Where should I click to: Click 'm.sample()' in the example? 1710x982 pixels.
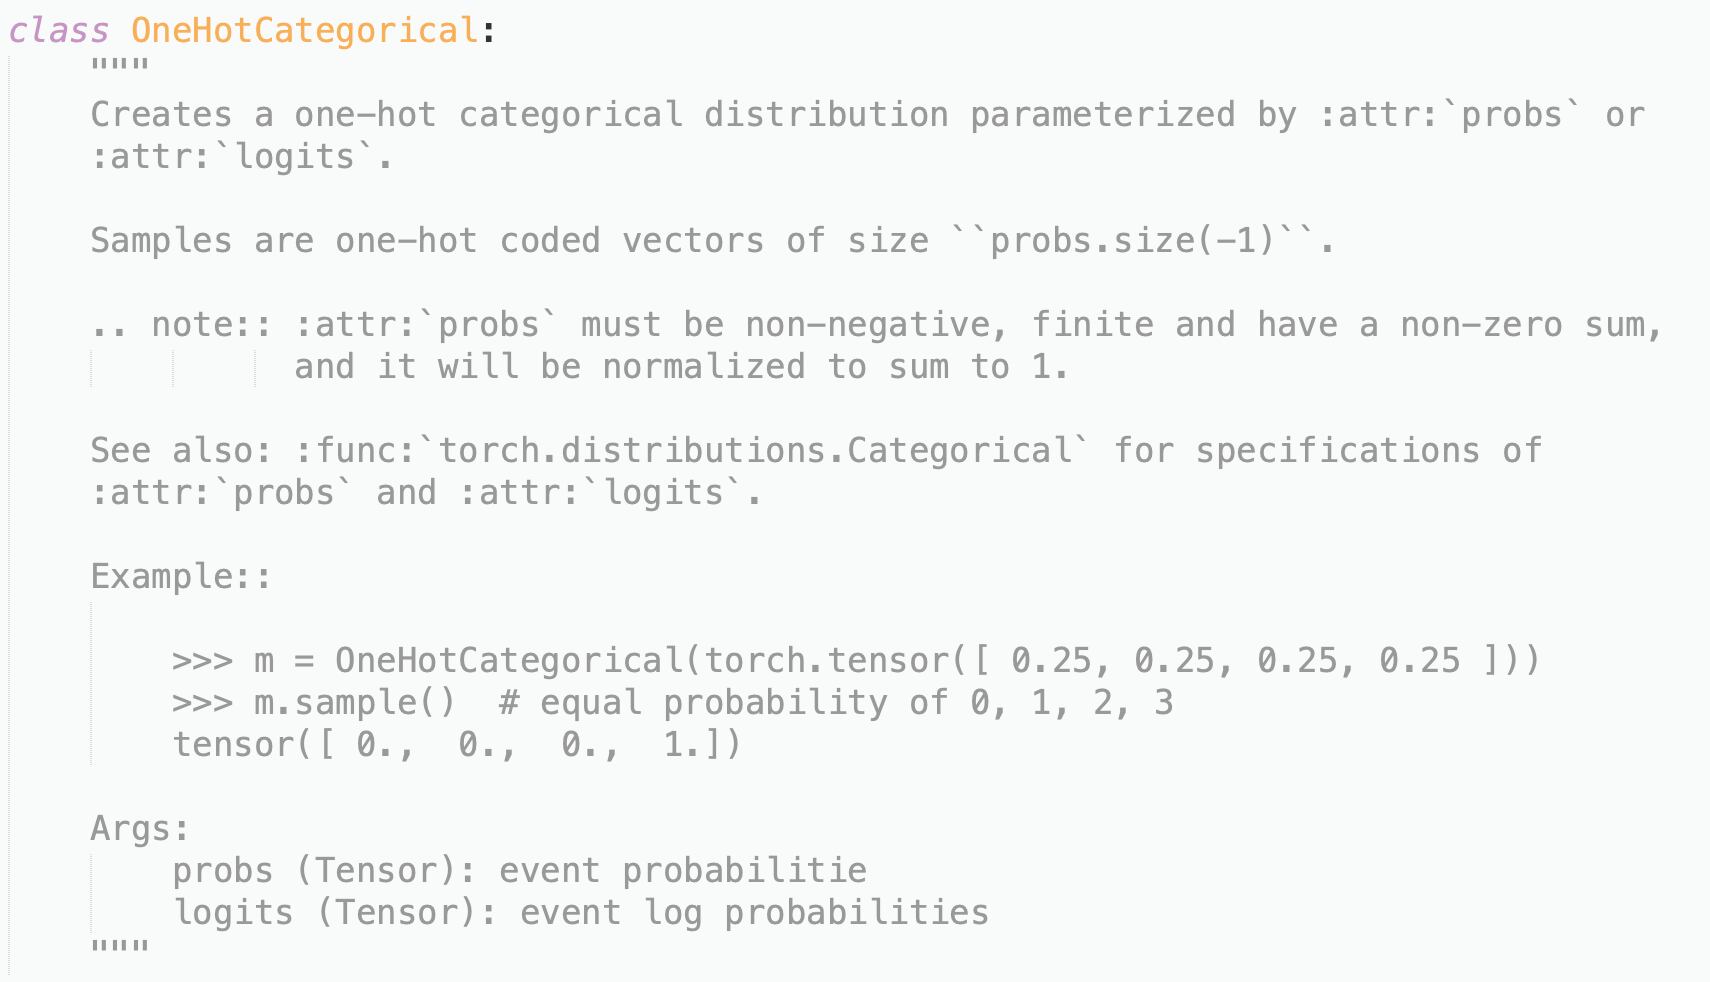tap(355, 702)
